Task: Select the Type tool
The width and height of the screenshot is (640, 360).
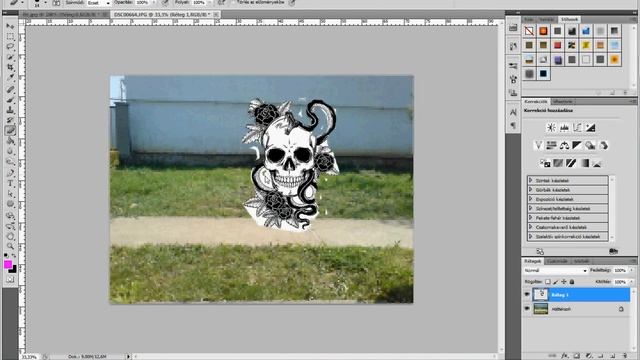Action: [x=10, y=183]
